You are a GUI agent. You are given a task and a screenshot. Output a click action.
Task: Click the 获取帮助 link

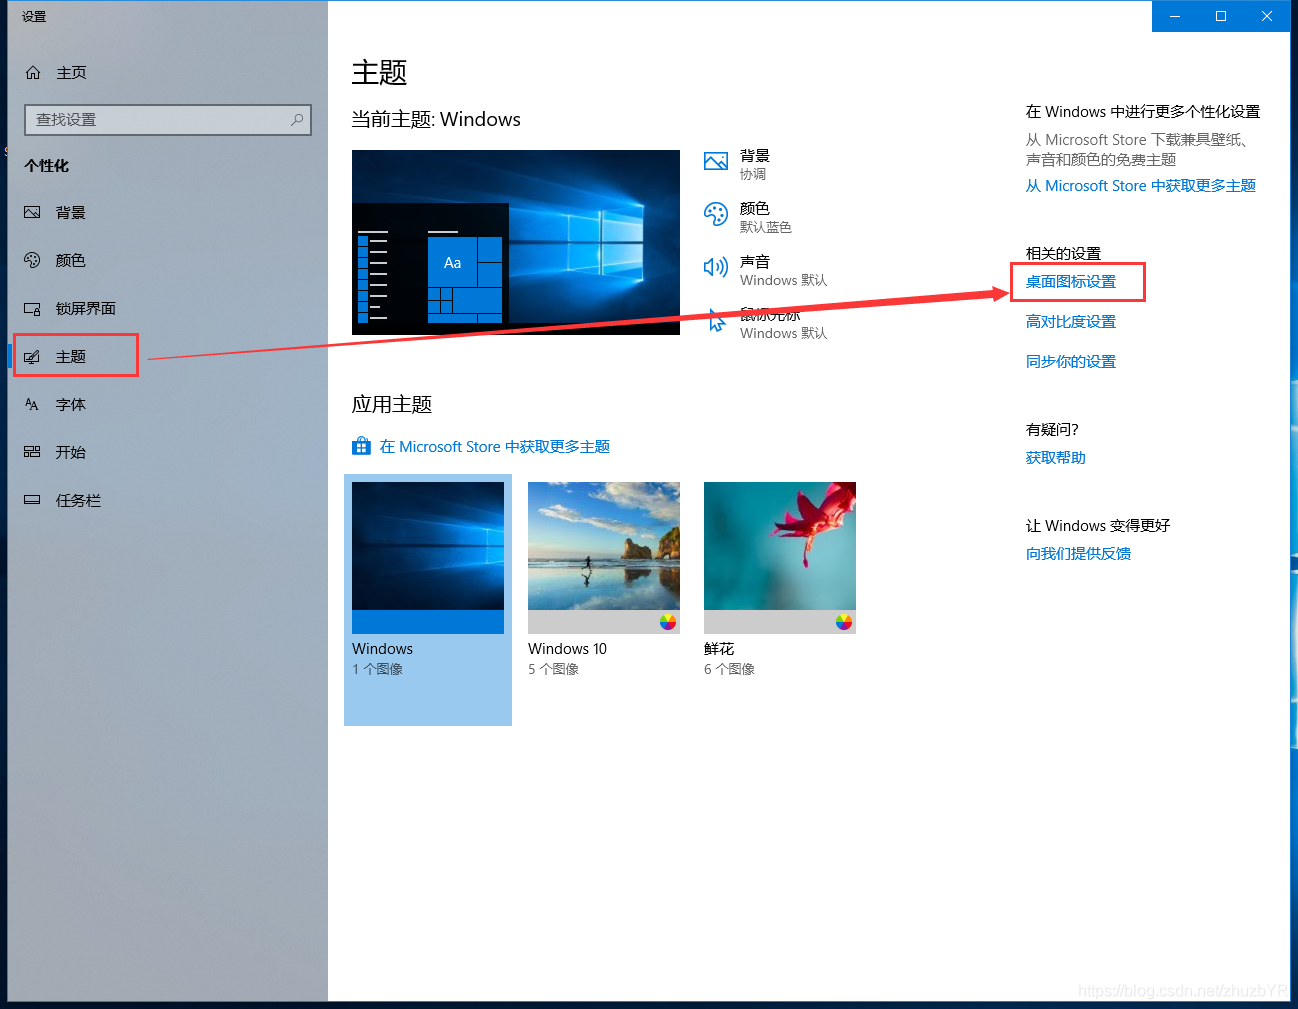[x=1056, y=458]
